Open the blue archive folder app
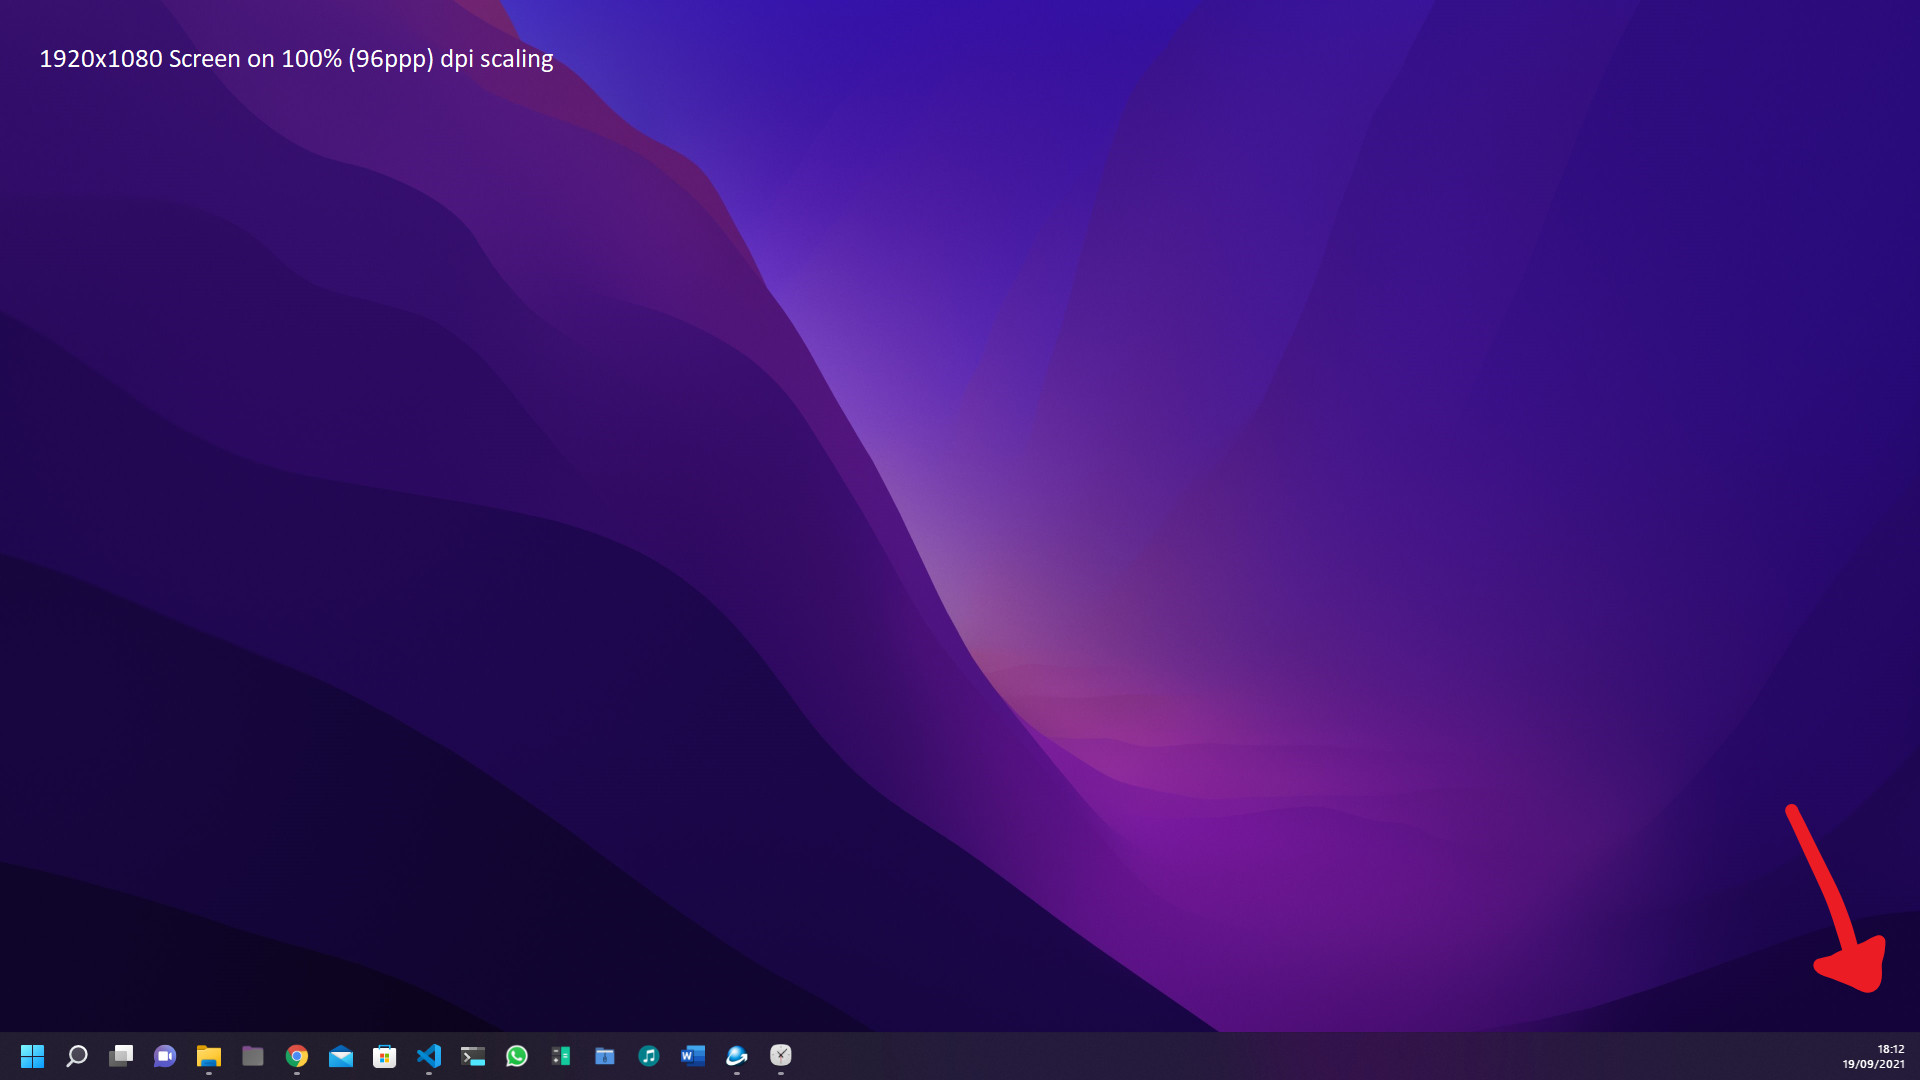The height and width of the screenshot is (1080, 1920). (x=605, y=1056)
